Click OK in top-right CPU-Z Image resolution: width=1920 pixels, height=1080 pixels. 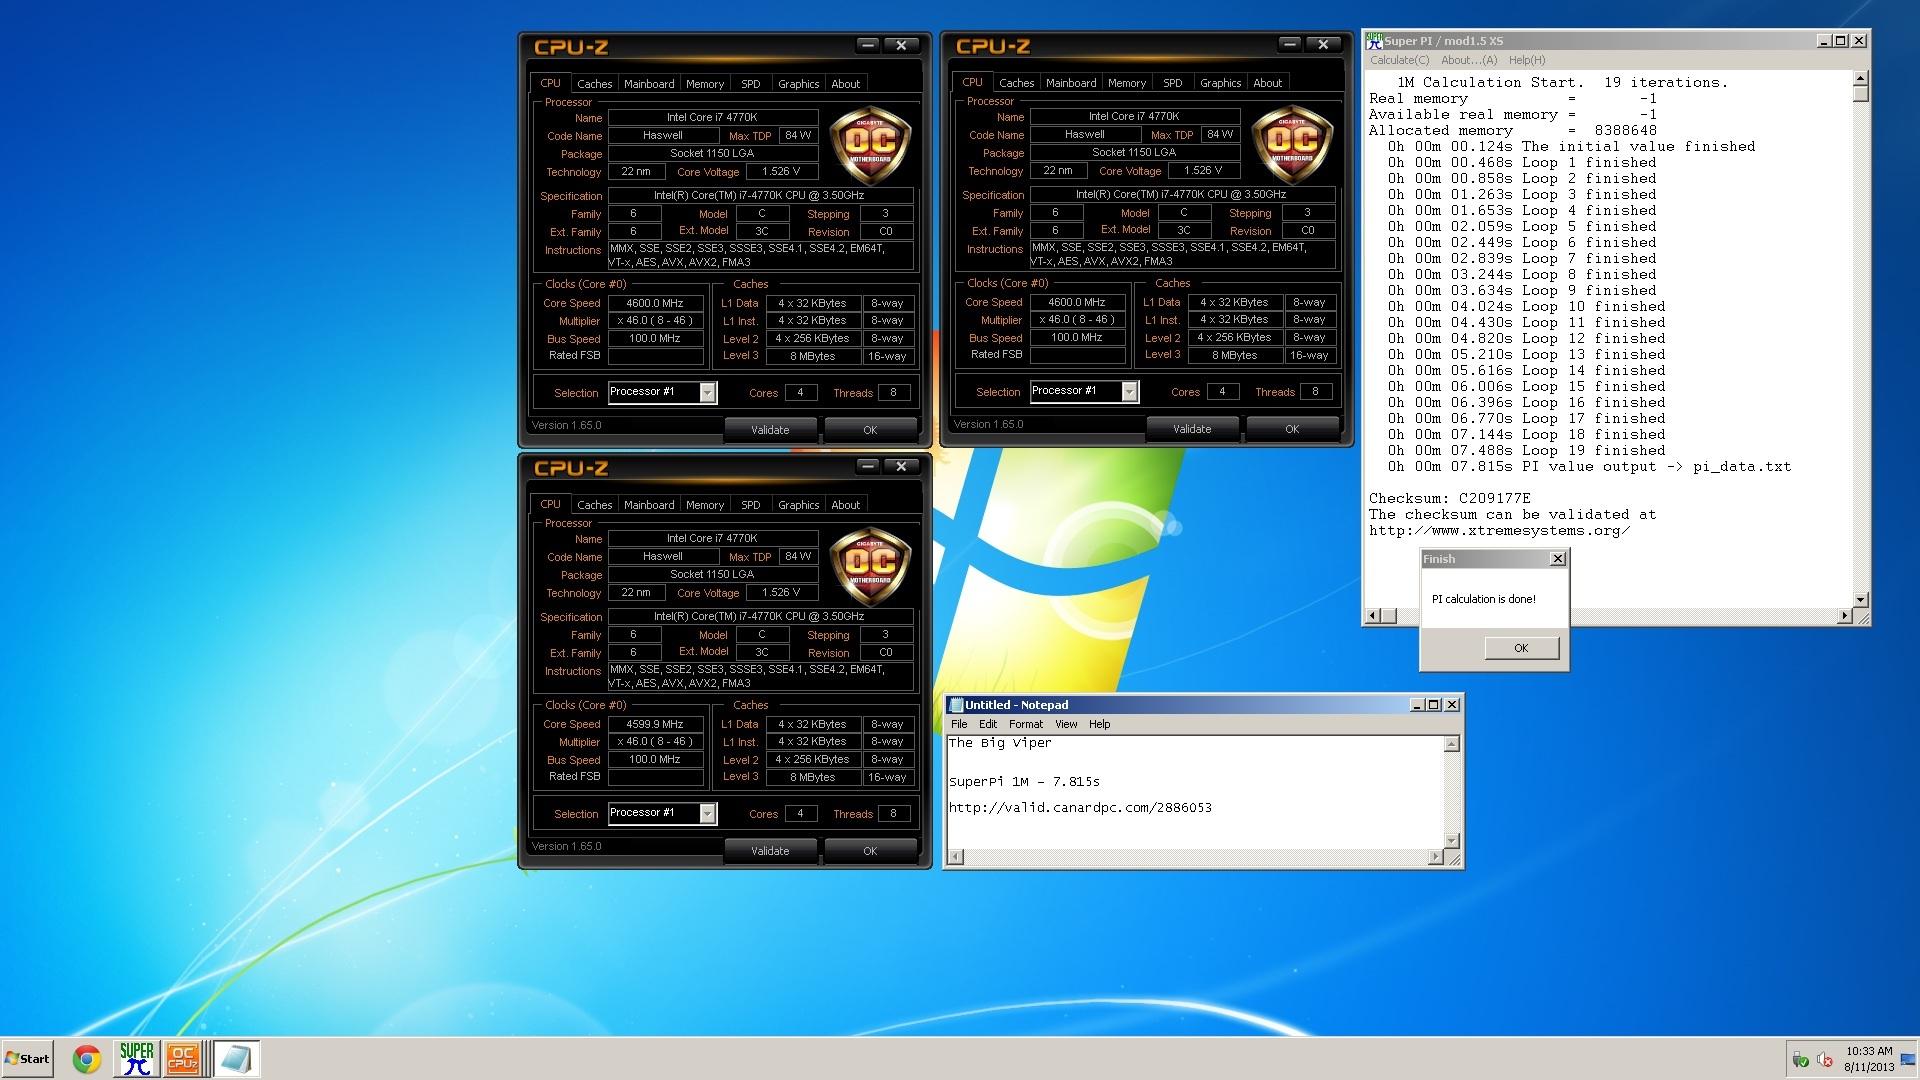(x=1292, y=429)
